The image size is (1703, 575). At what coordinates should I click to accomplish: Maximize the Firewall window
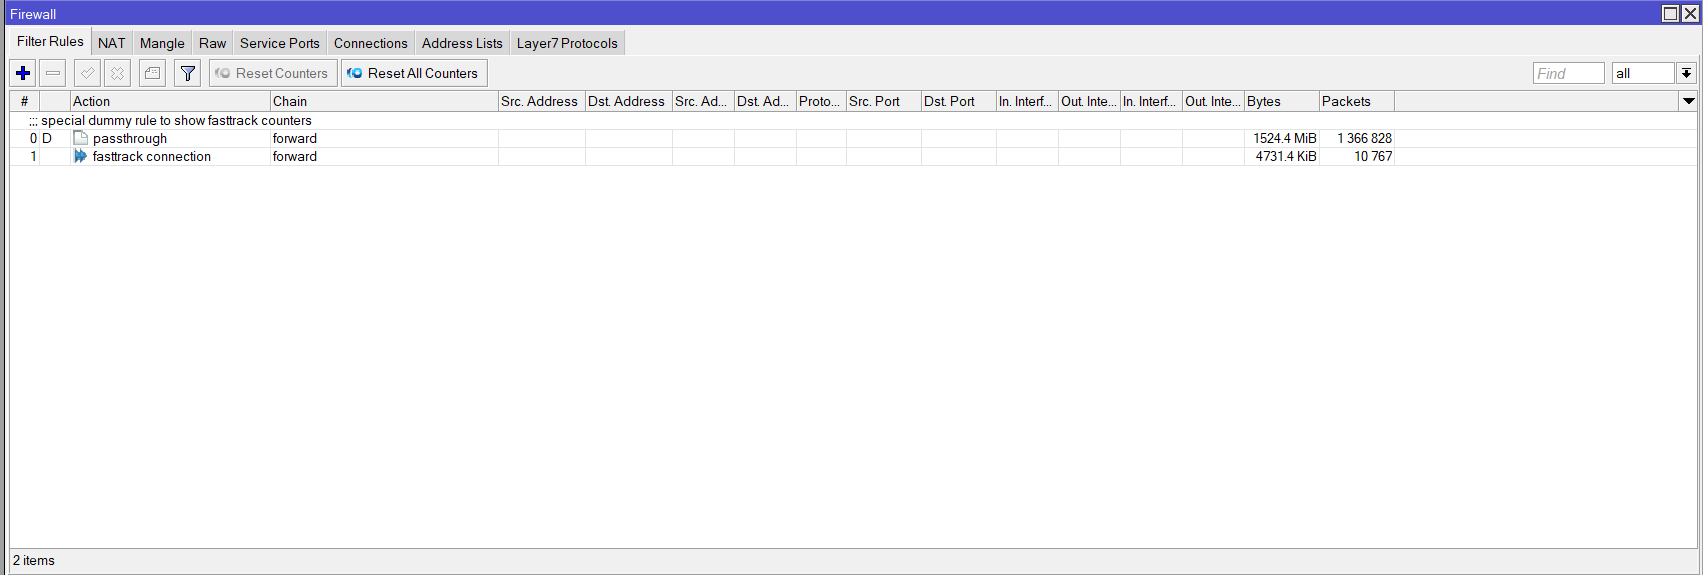[1670, 13]
